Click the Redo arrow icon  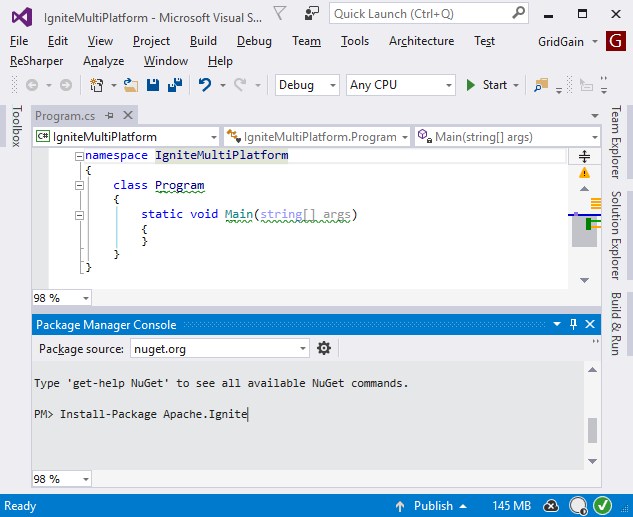240,85
